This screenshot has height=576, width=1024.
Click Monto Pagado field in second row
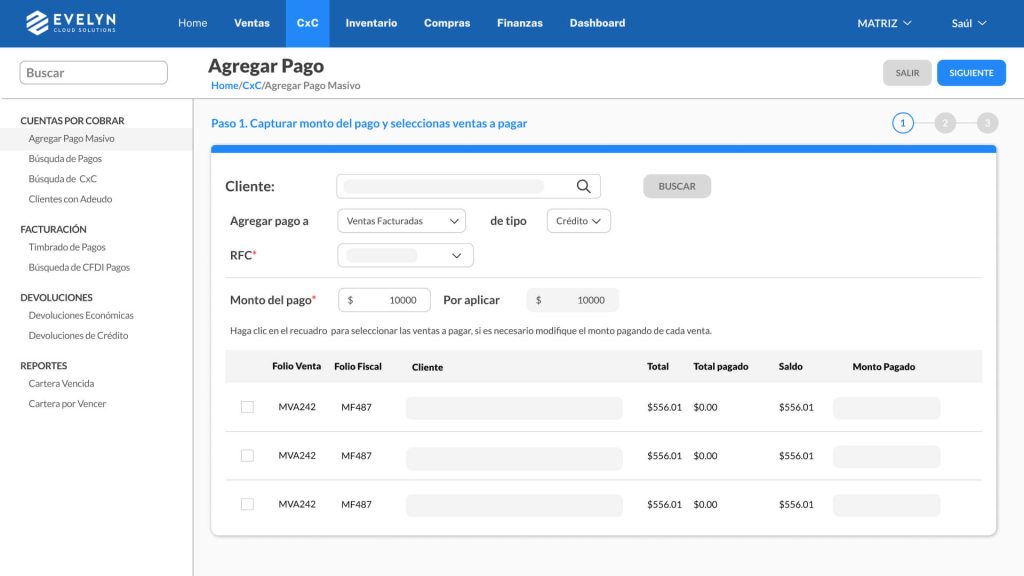(886, 456)
